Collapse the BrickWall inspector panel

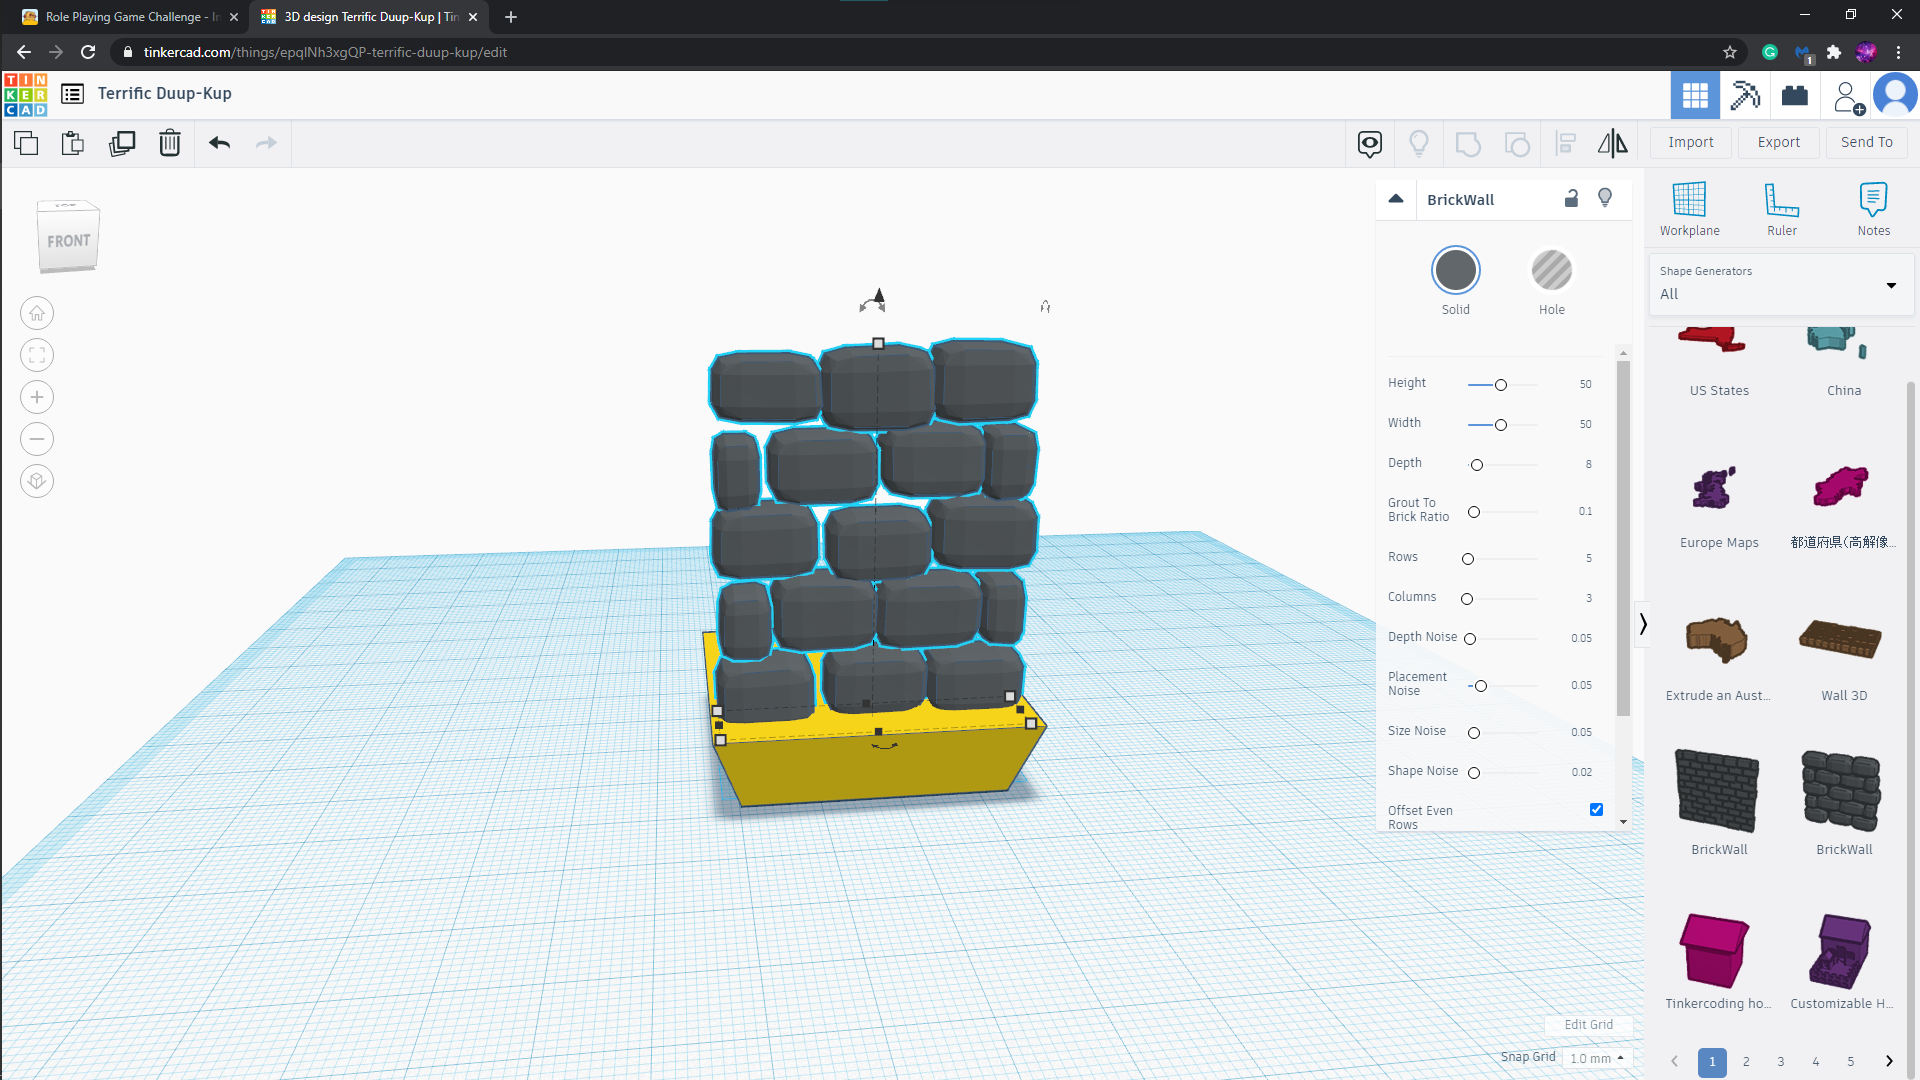click(x=1396, y=199)
